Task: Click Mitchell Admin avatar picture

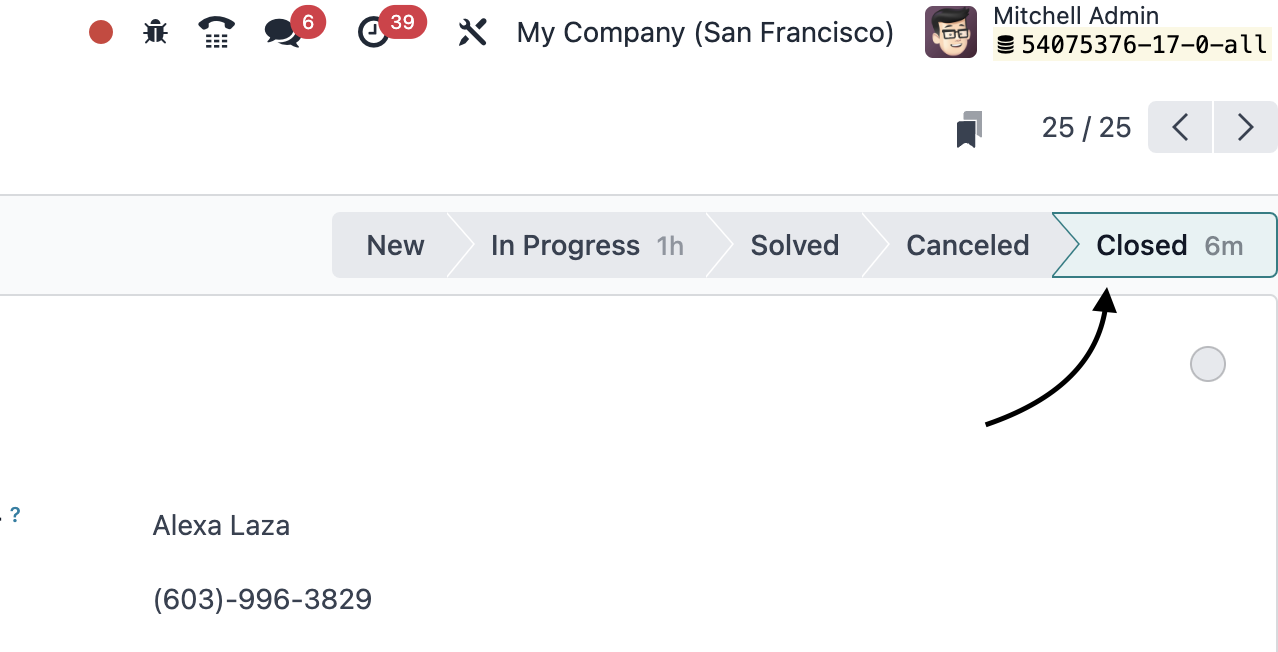Action: point(951,32)
